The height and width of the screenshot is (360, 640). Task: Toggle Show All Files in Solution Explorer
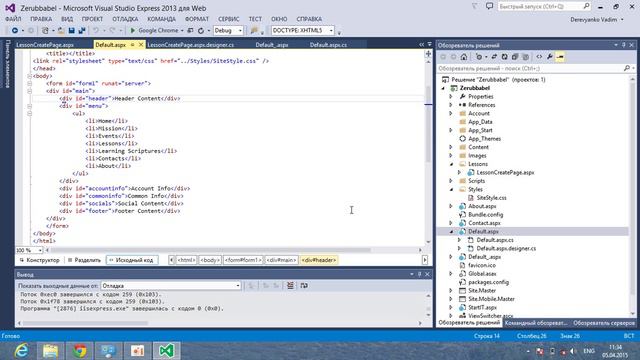[525, 57]
